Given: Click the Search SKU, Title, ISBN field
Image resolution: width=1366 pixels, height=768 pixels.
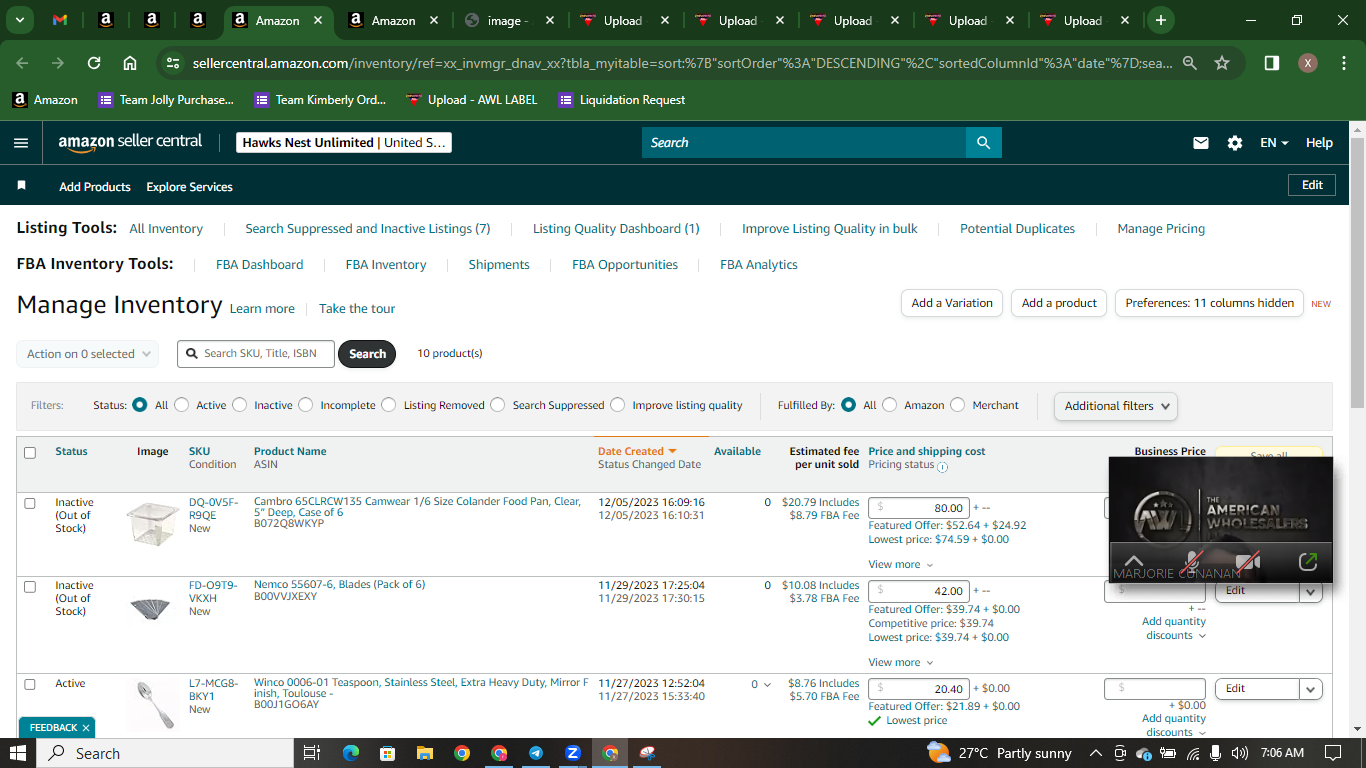Looking at the screenshot, I should [256, 353].
